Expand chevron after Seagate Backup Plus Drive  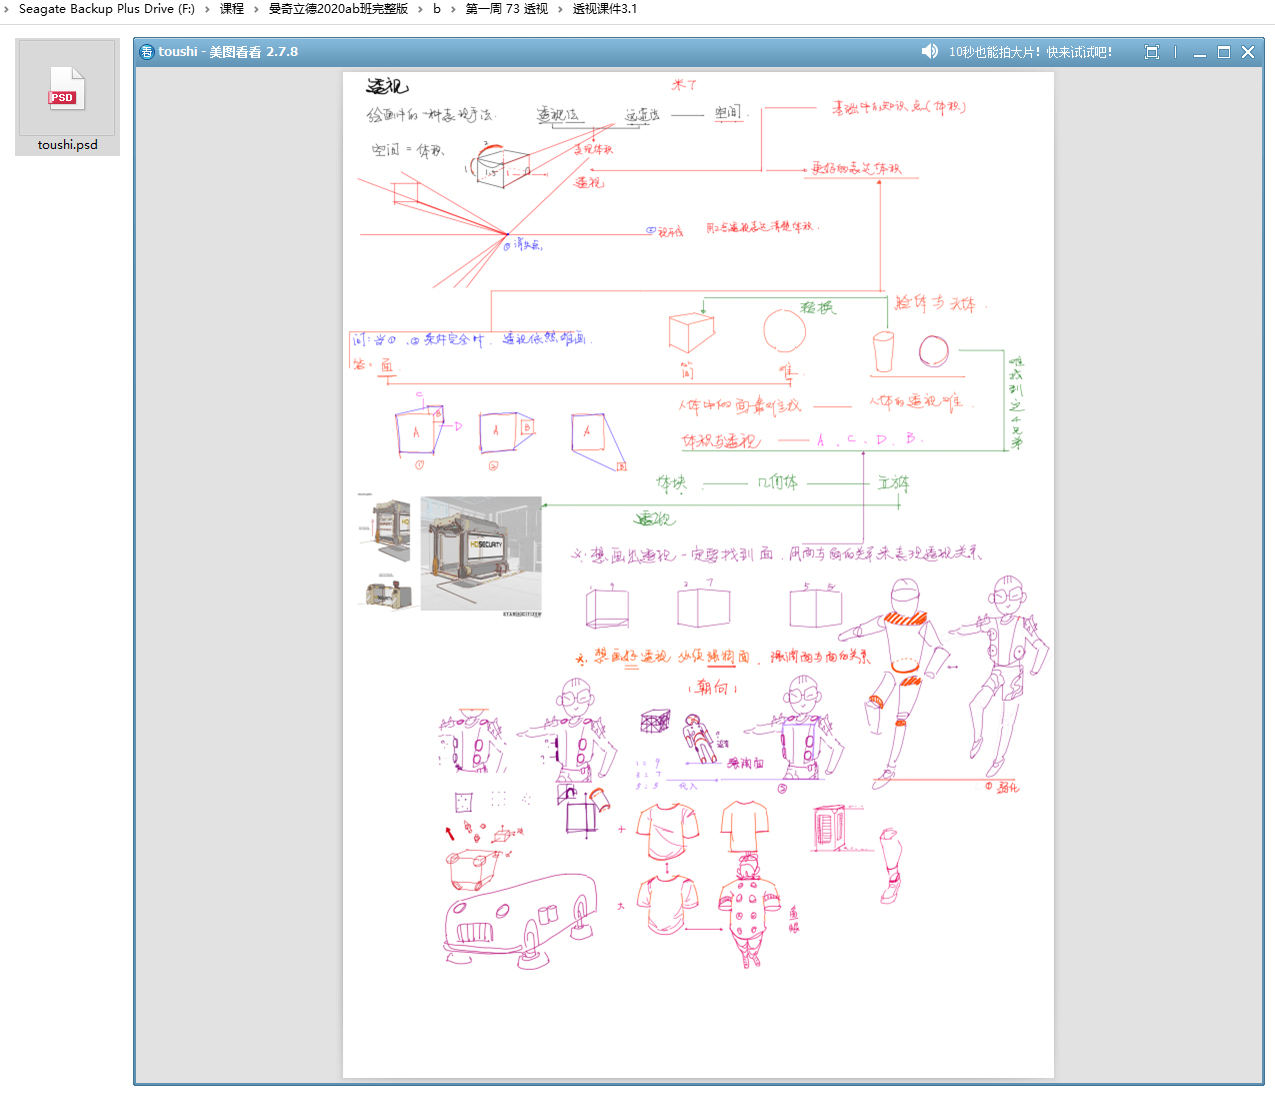pos(208,9)
